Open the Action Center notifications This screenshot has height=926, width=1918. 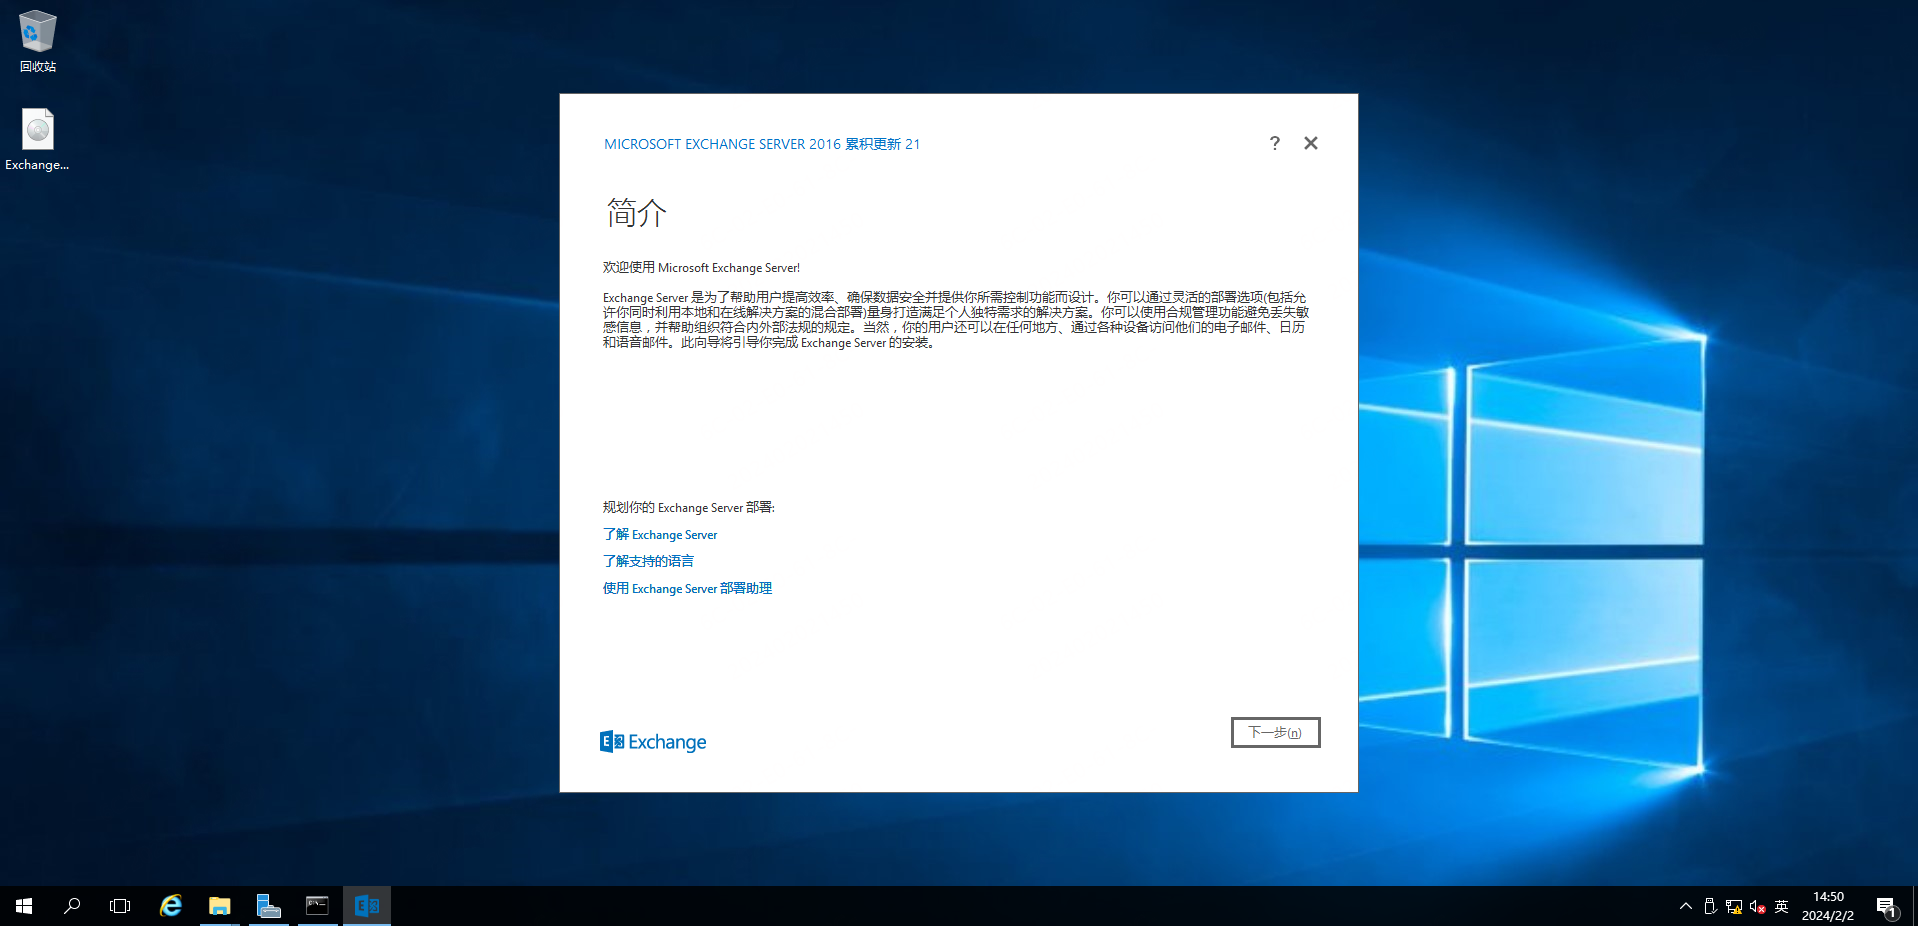click(x=1886, y=907)
